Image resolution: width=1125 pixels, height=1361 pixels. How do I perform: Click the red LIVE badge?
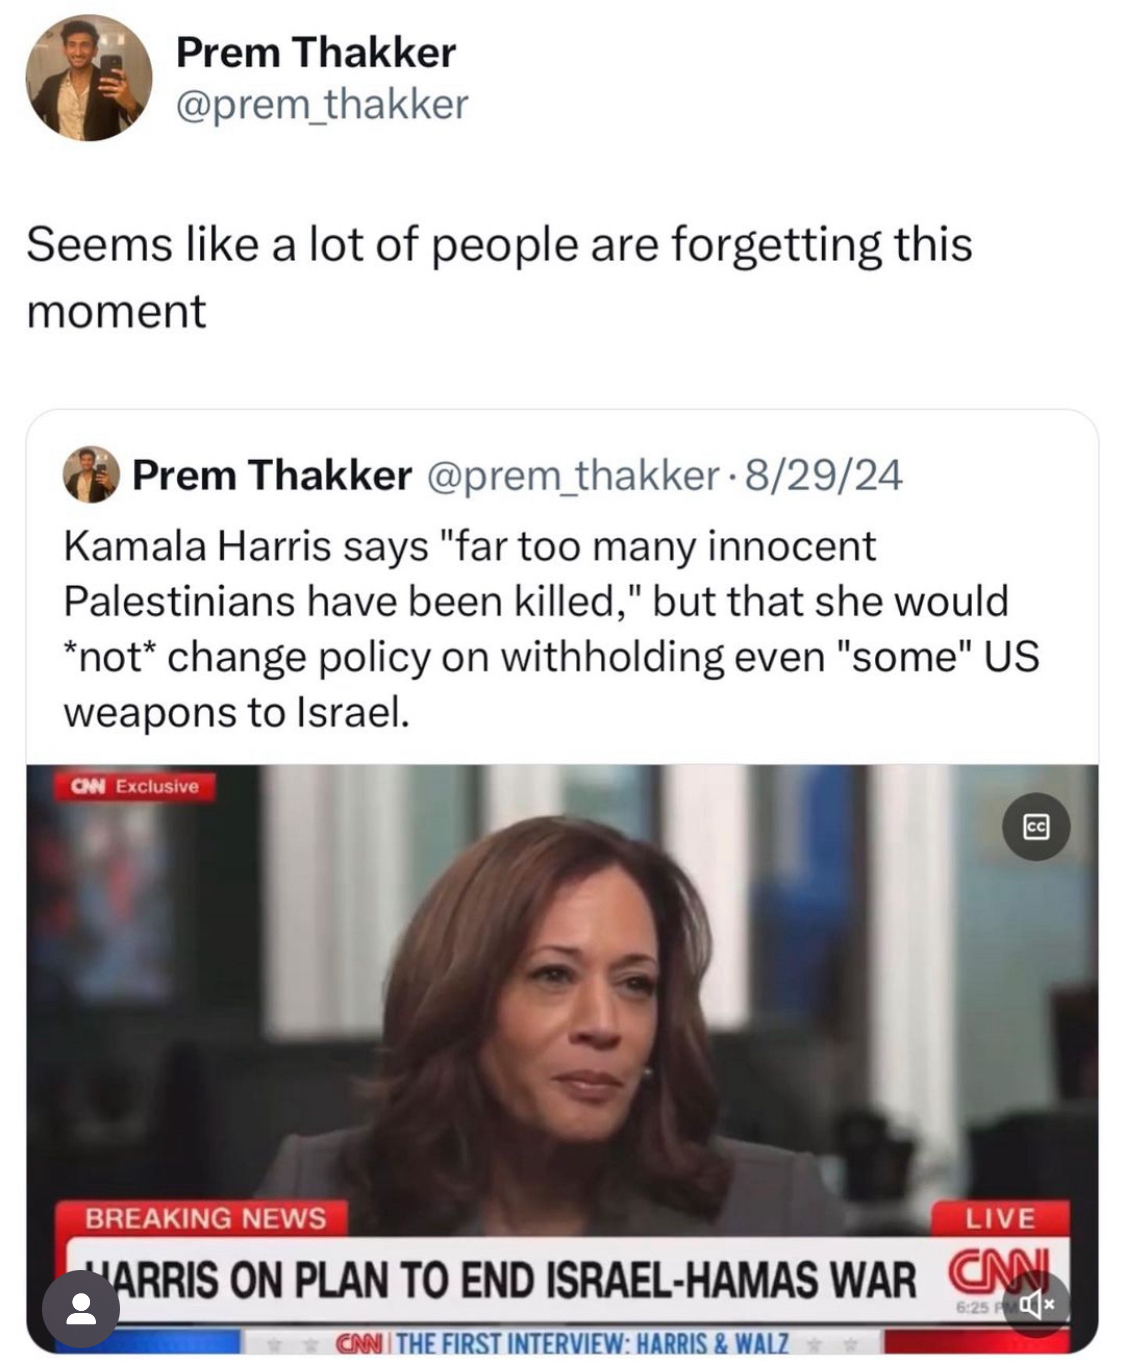(x=1000, y=1217)
